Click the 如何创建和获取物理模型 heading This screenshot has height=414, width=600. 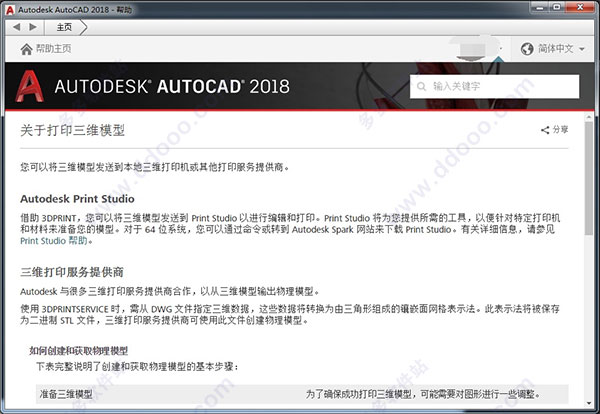[x=78, y=350]
